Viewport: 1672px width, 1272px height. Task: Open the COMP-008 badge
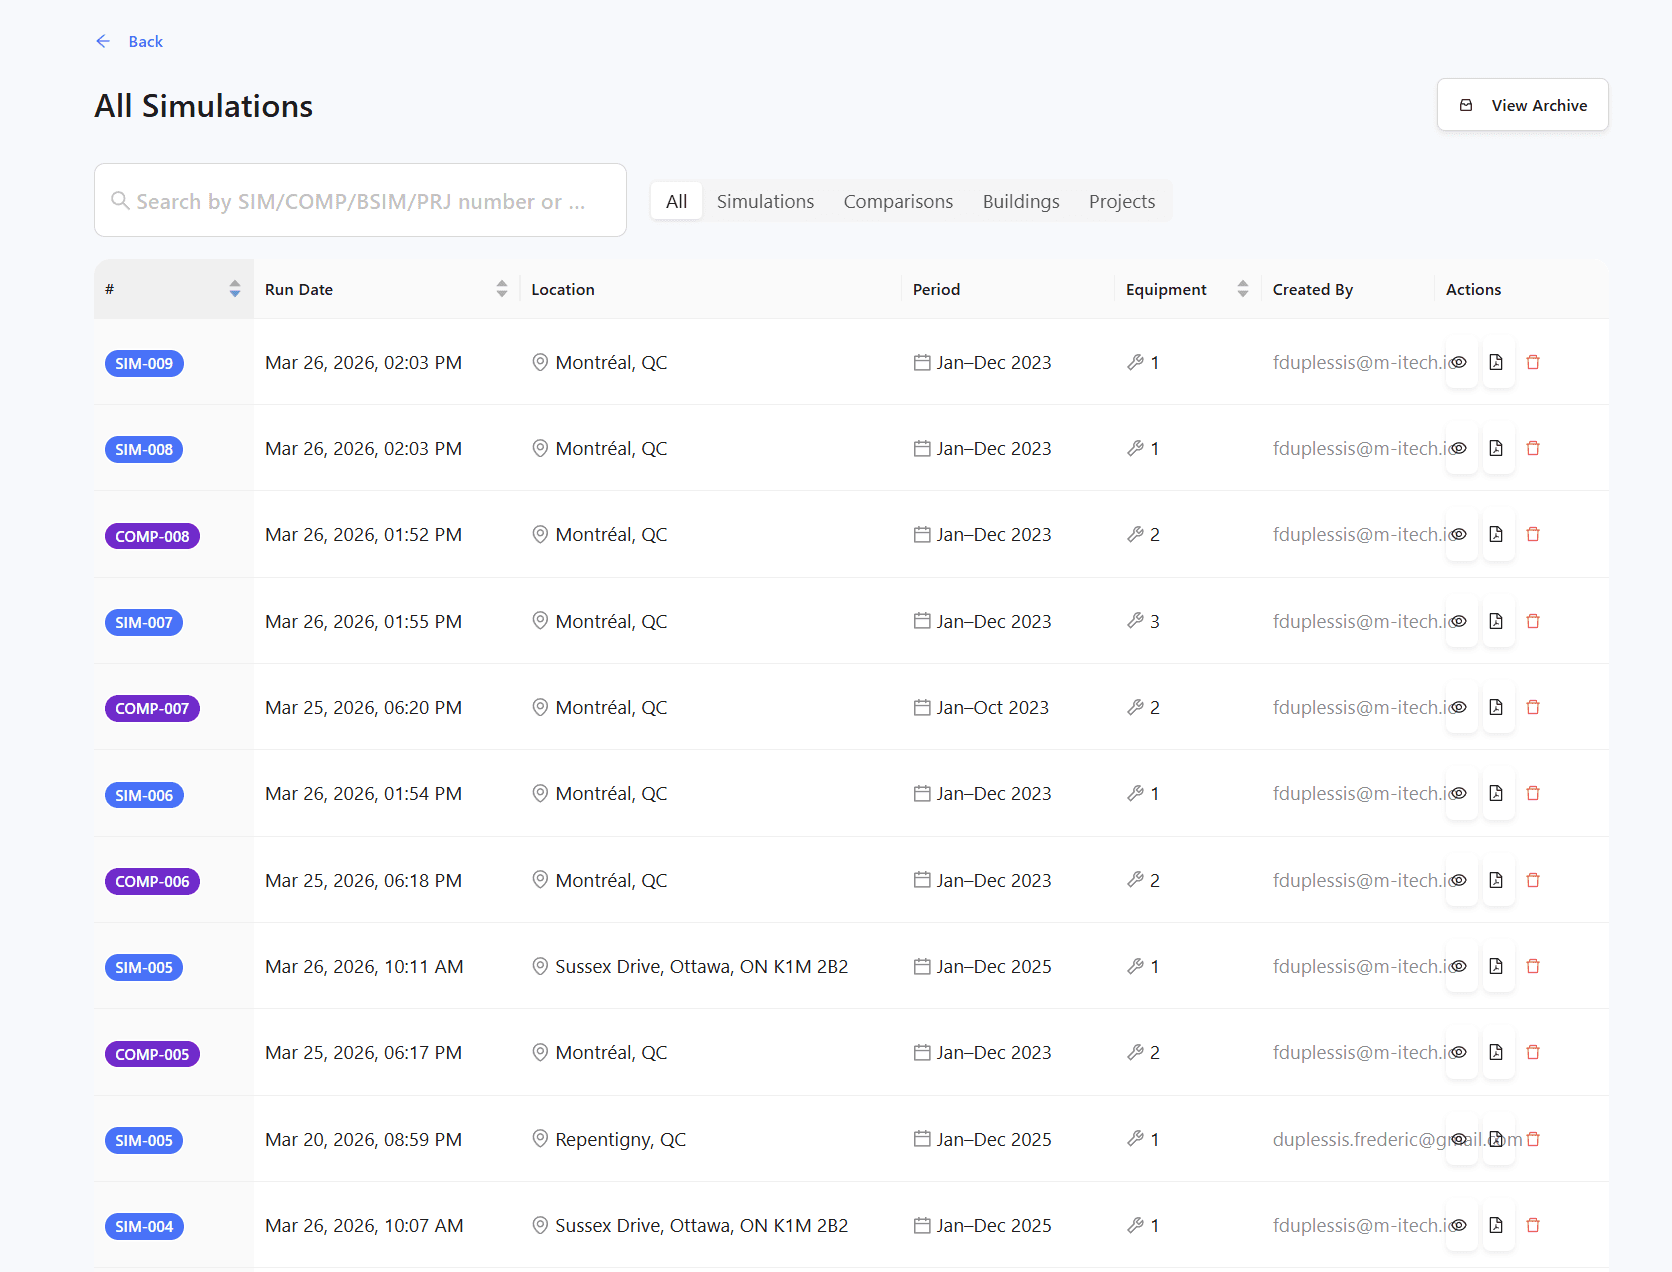tap(152, 536)
